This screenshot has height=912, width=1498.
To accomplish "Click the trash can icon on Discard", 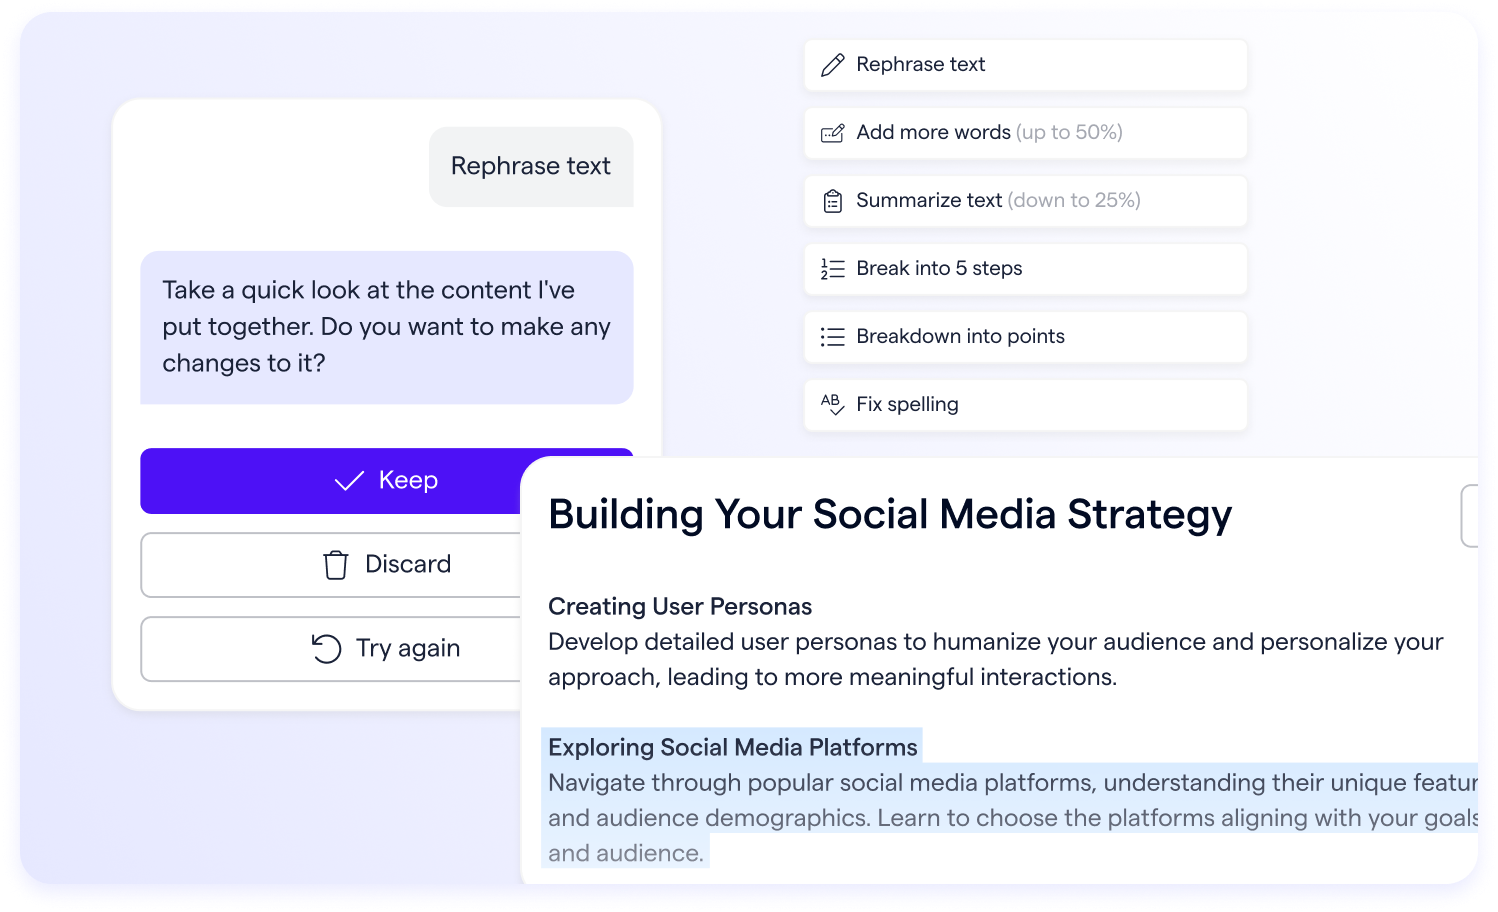I will 336,565.
